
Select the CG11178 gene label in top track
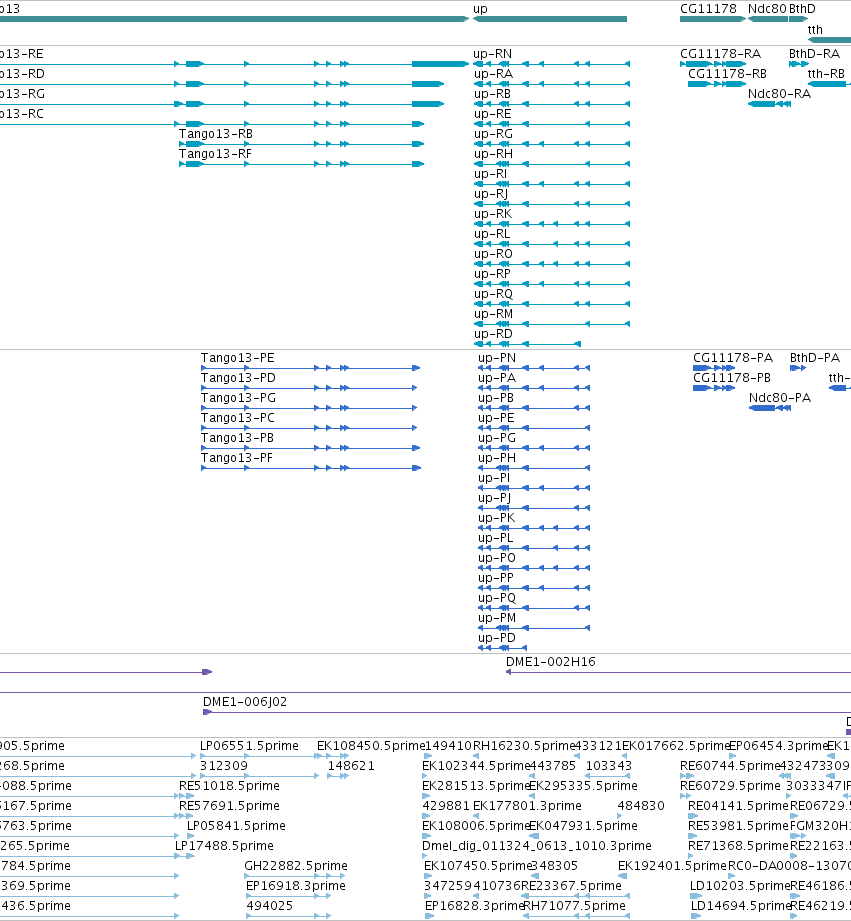(x=708, y=9)
